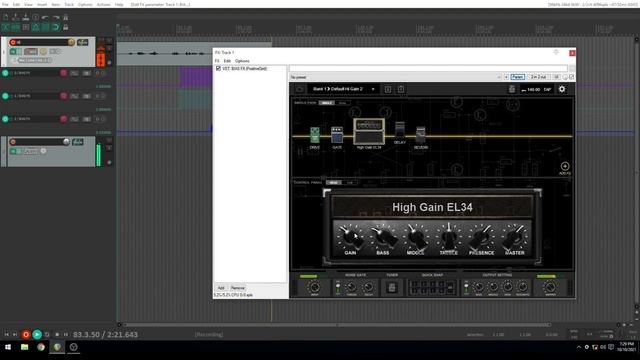Select the High Gain EL34 amp in chain

369,131
